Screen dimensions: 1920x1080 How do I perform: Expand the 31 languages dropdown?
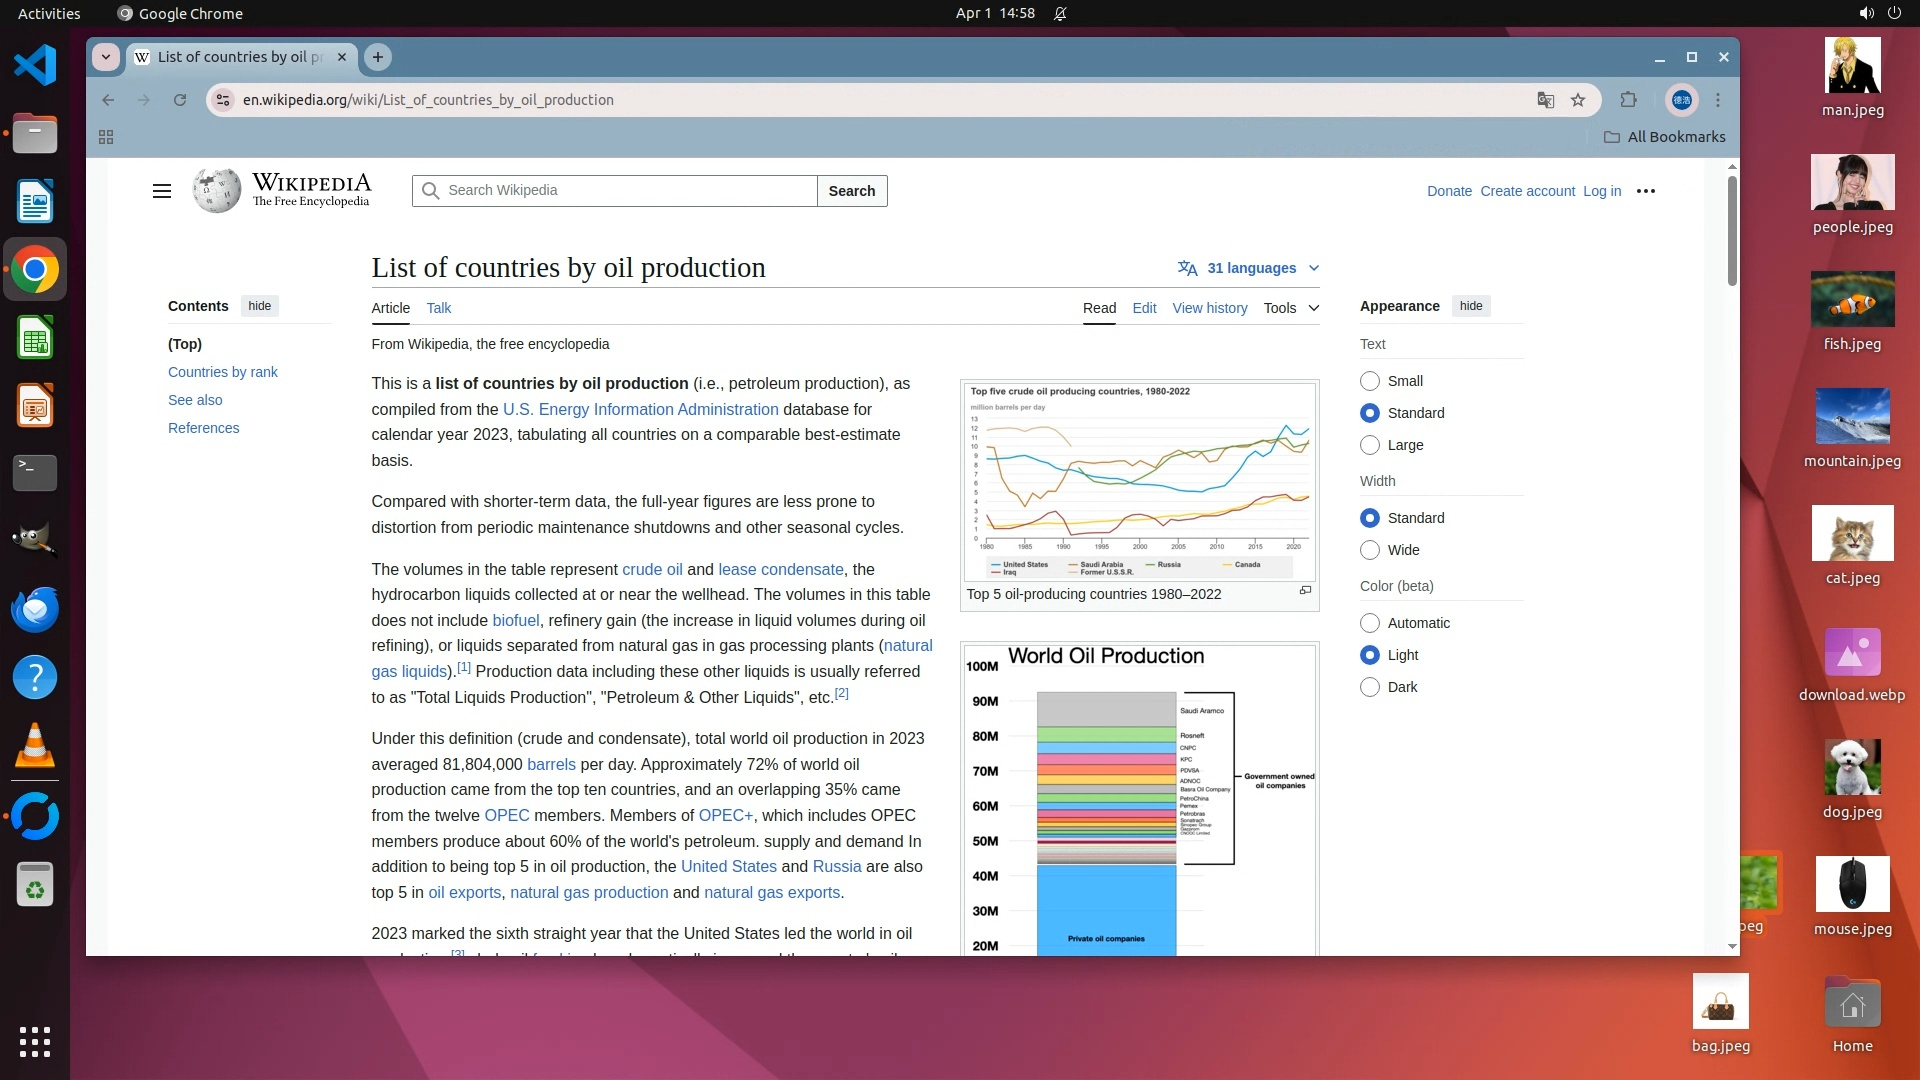coord(1249,268)
